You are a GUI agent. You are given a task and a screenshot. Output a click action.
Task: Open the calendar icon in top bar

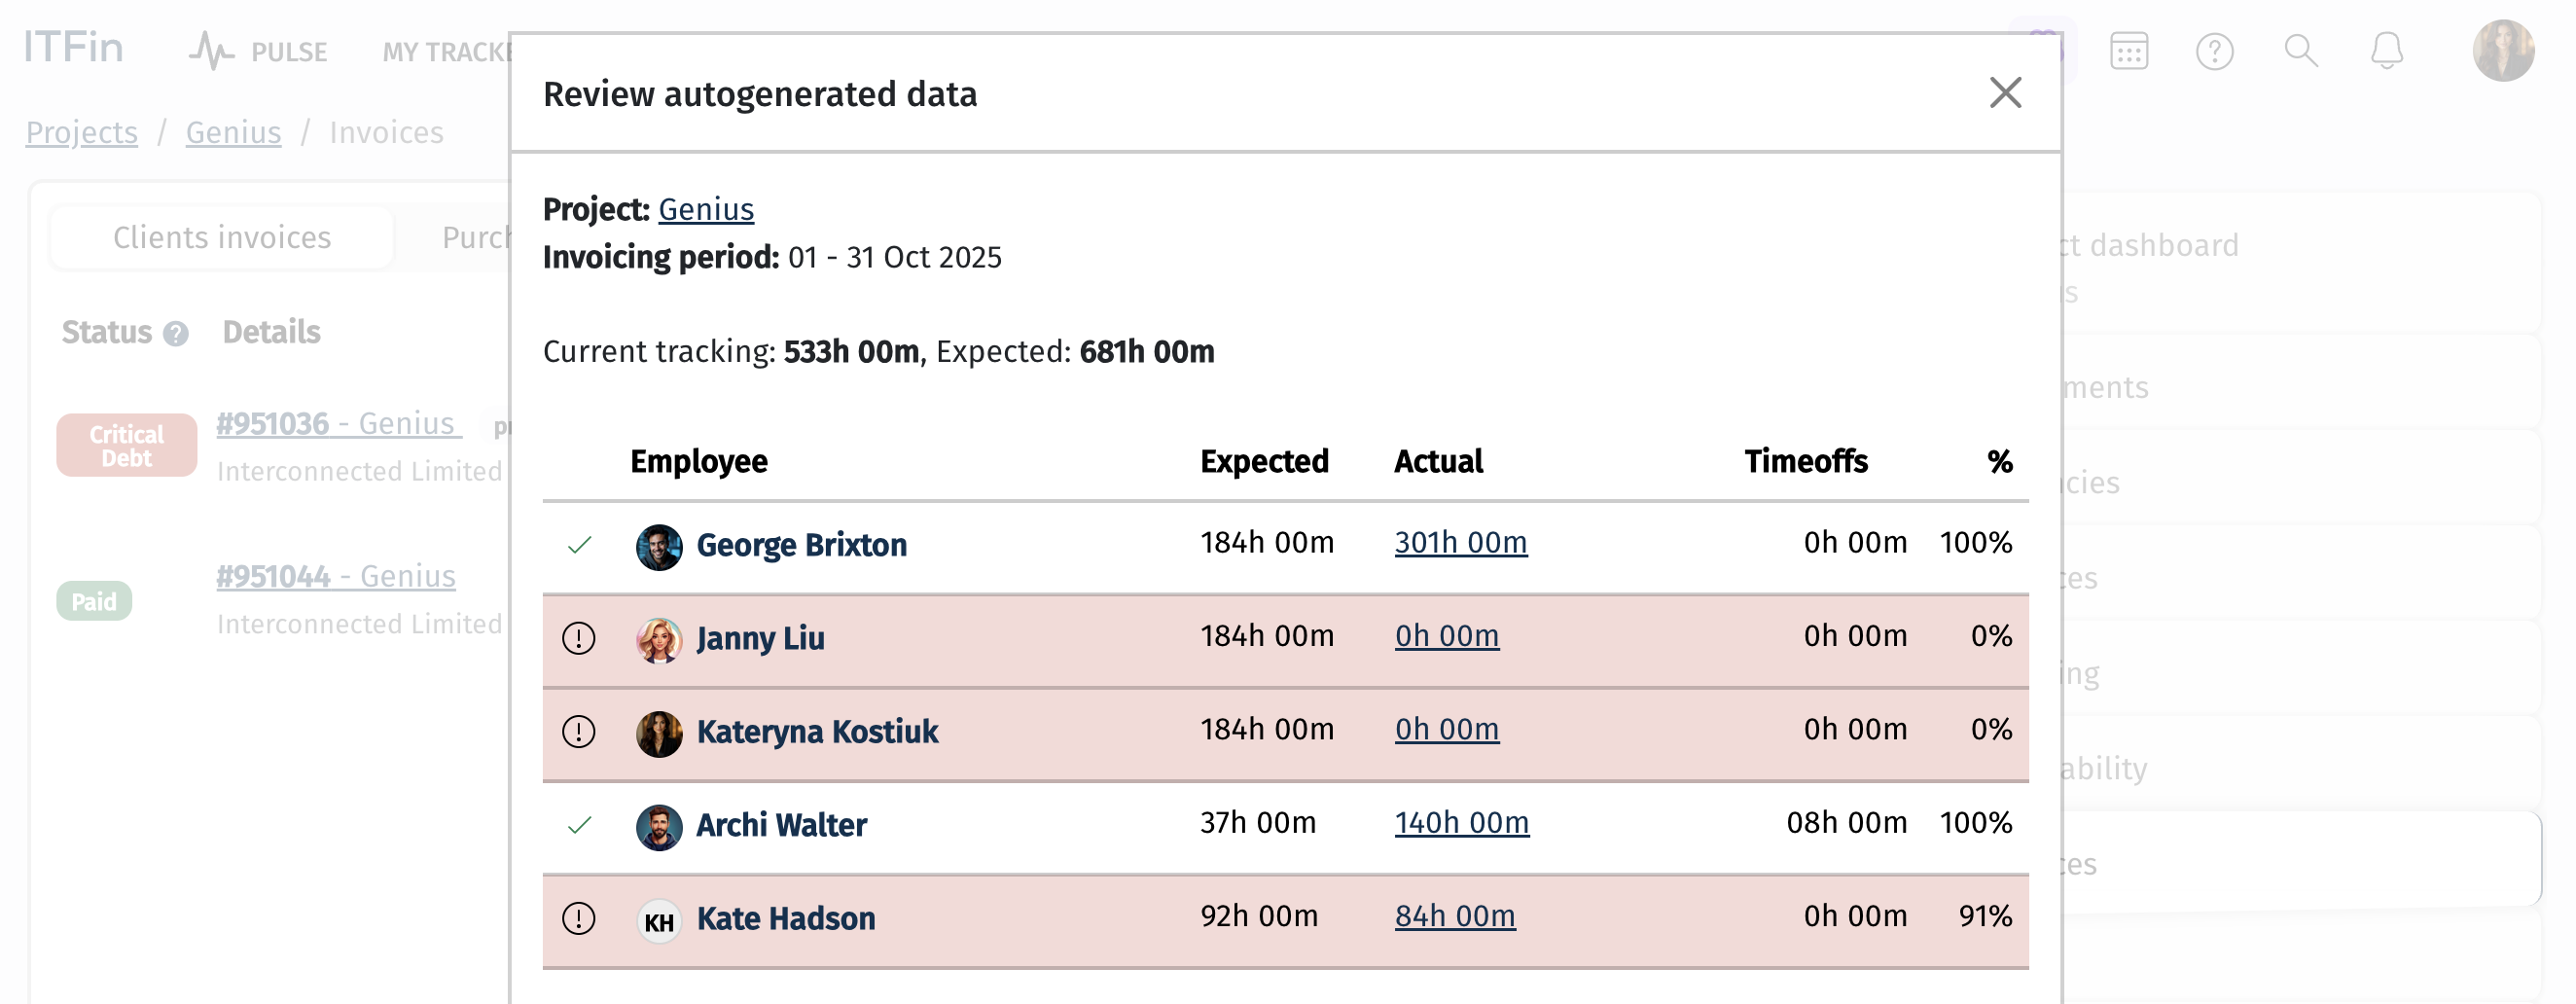click(x=2128, y=51)
